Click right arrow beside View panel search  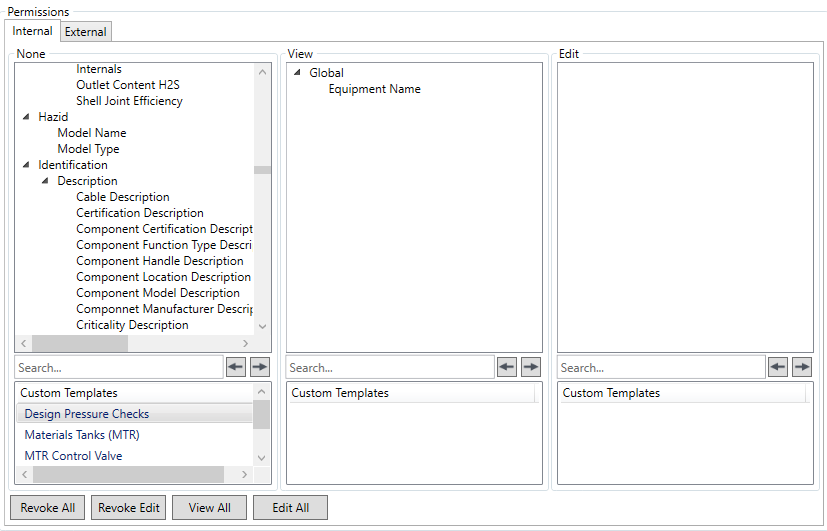pos(531,367)
